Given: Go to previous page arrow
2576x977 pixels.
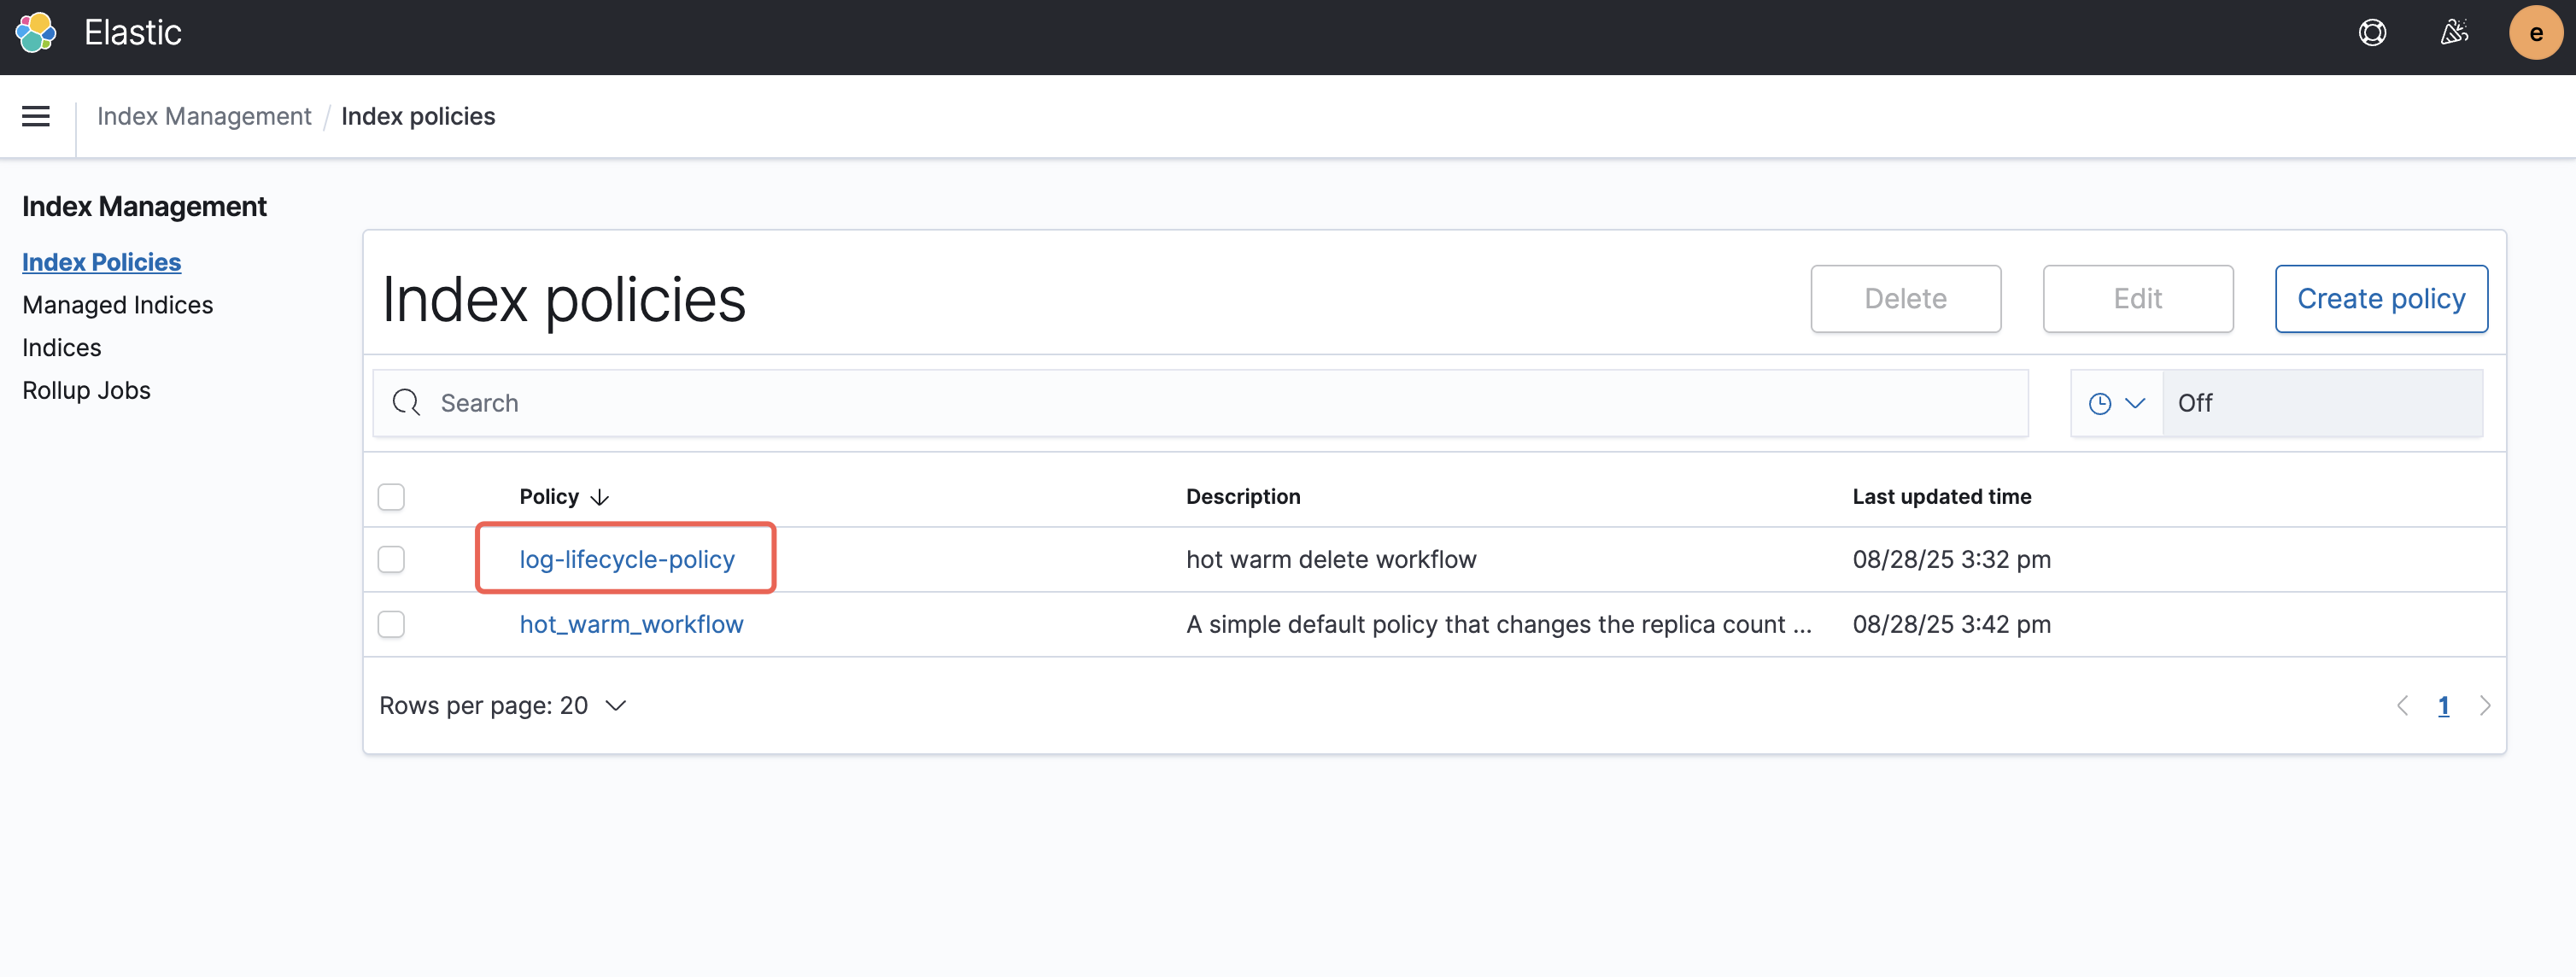Looking at the screenshot, I should tap(2402, 706).
